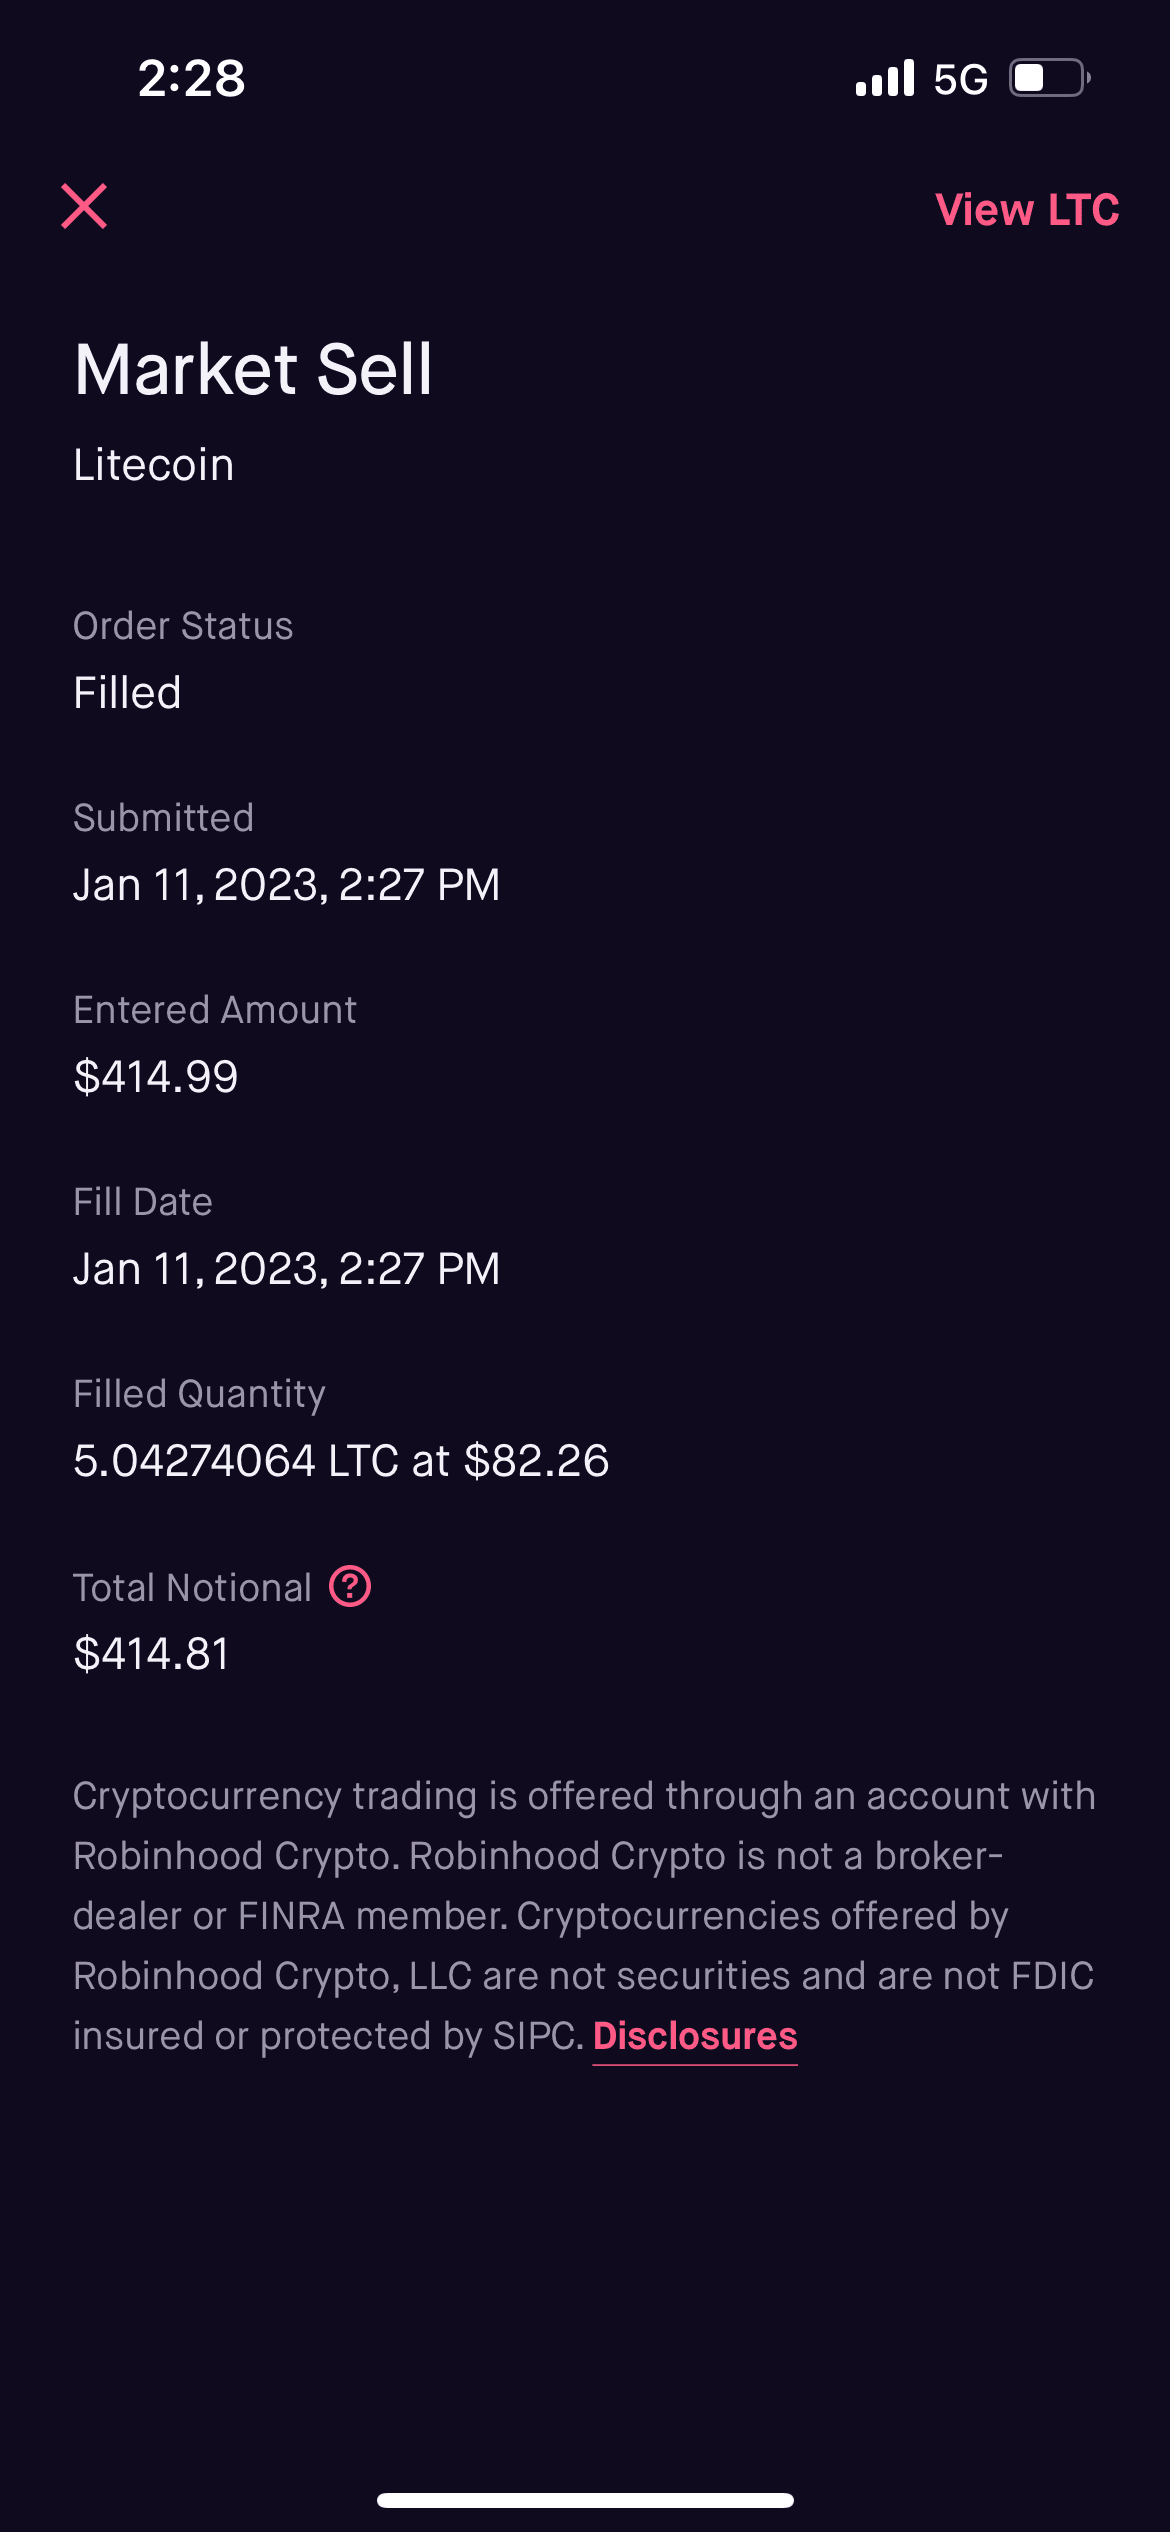This screenshot has height=2532, width=1170.
Task: Tap the Submitted label
Action: click(163, 818)
